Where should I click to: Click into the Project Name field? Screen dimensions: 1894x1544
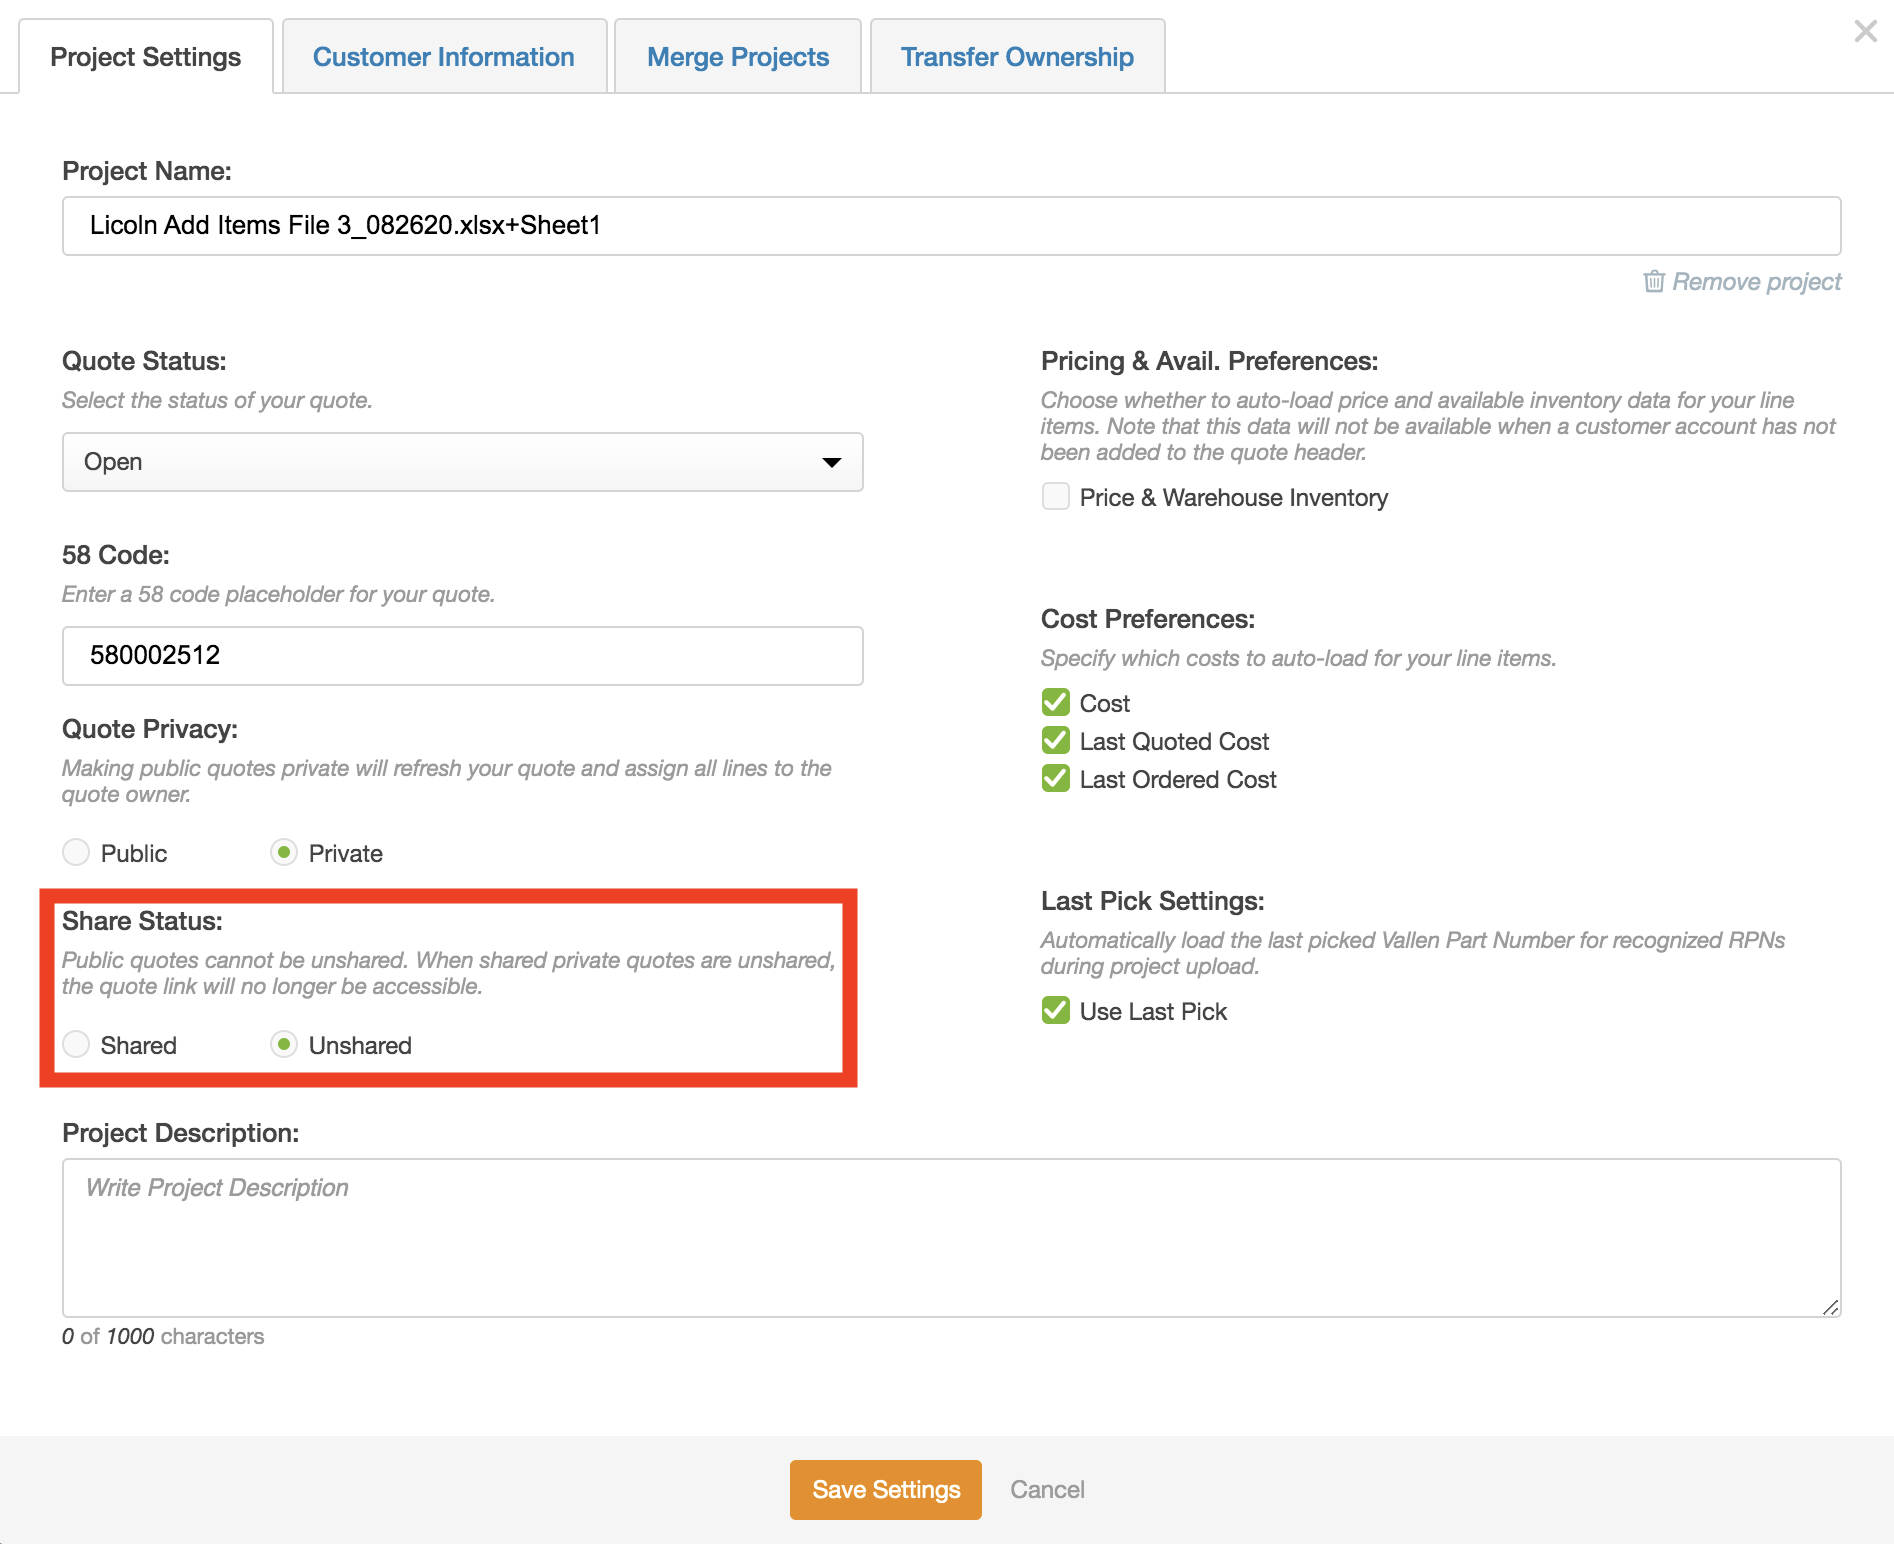[x=950, y=226]
